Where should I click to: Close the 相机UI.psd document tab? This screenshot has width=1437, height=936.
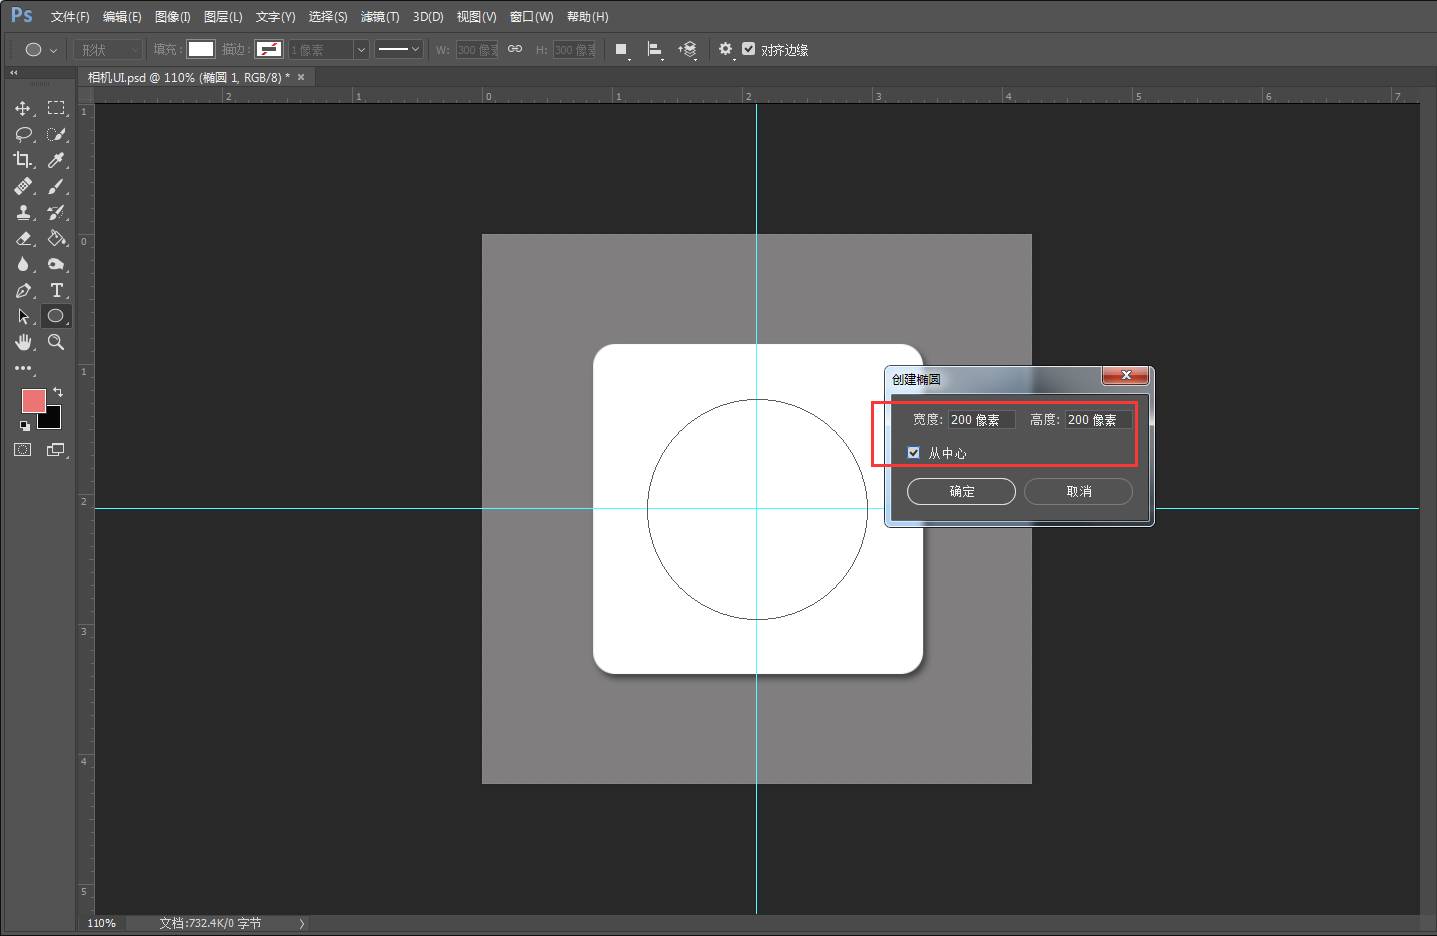pos(301,77)
